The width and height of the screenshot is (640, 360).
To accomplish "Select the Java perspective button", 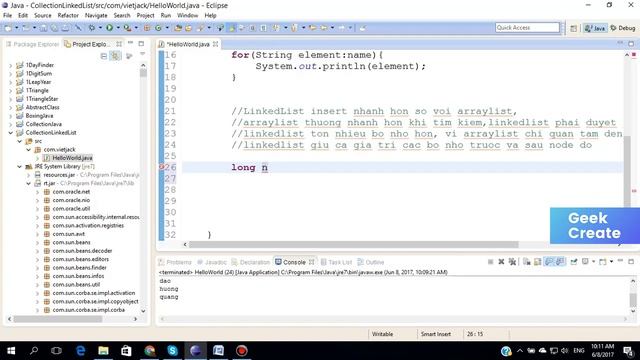I will click(x=595, y=28).
